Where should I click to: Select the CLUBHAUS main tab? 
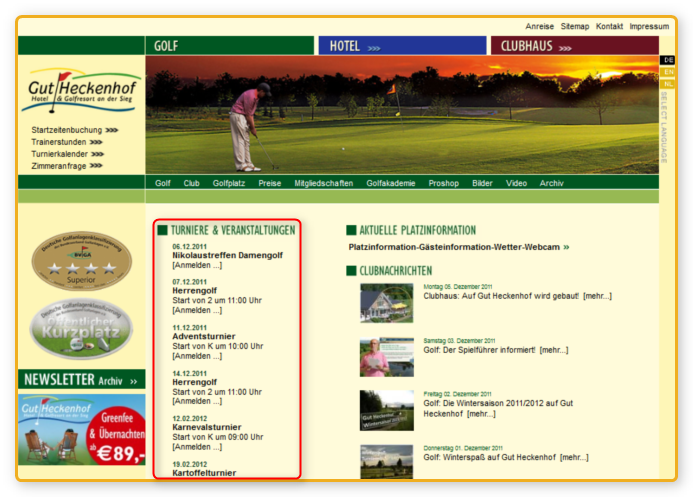575,46
